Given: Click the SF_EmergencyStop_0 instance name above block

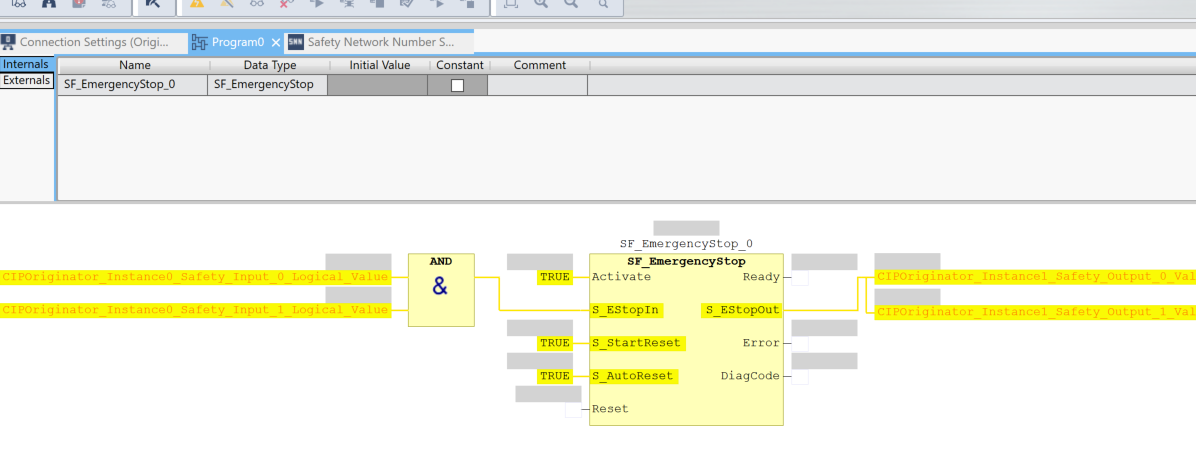Looking at the screenshot, I should [x=686, y=244].
